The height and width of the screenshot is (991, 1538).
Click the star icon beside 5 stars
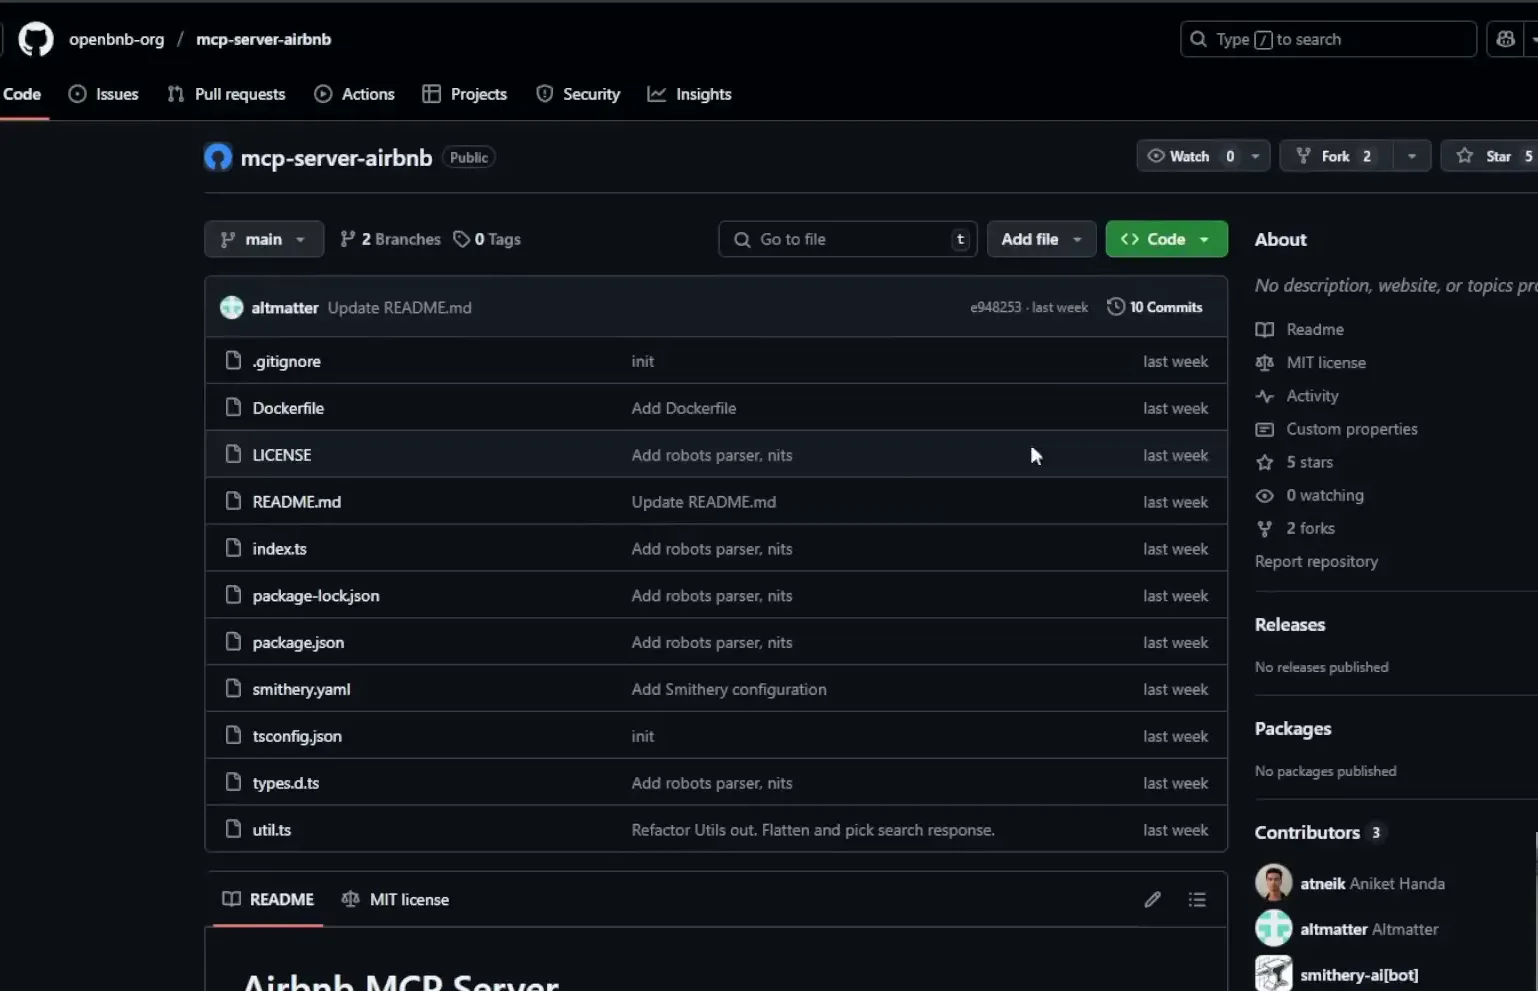pyautogui.click(x=1265, y=462)
